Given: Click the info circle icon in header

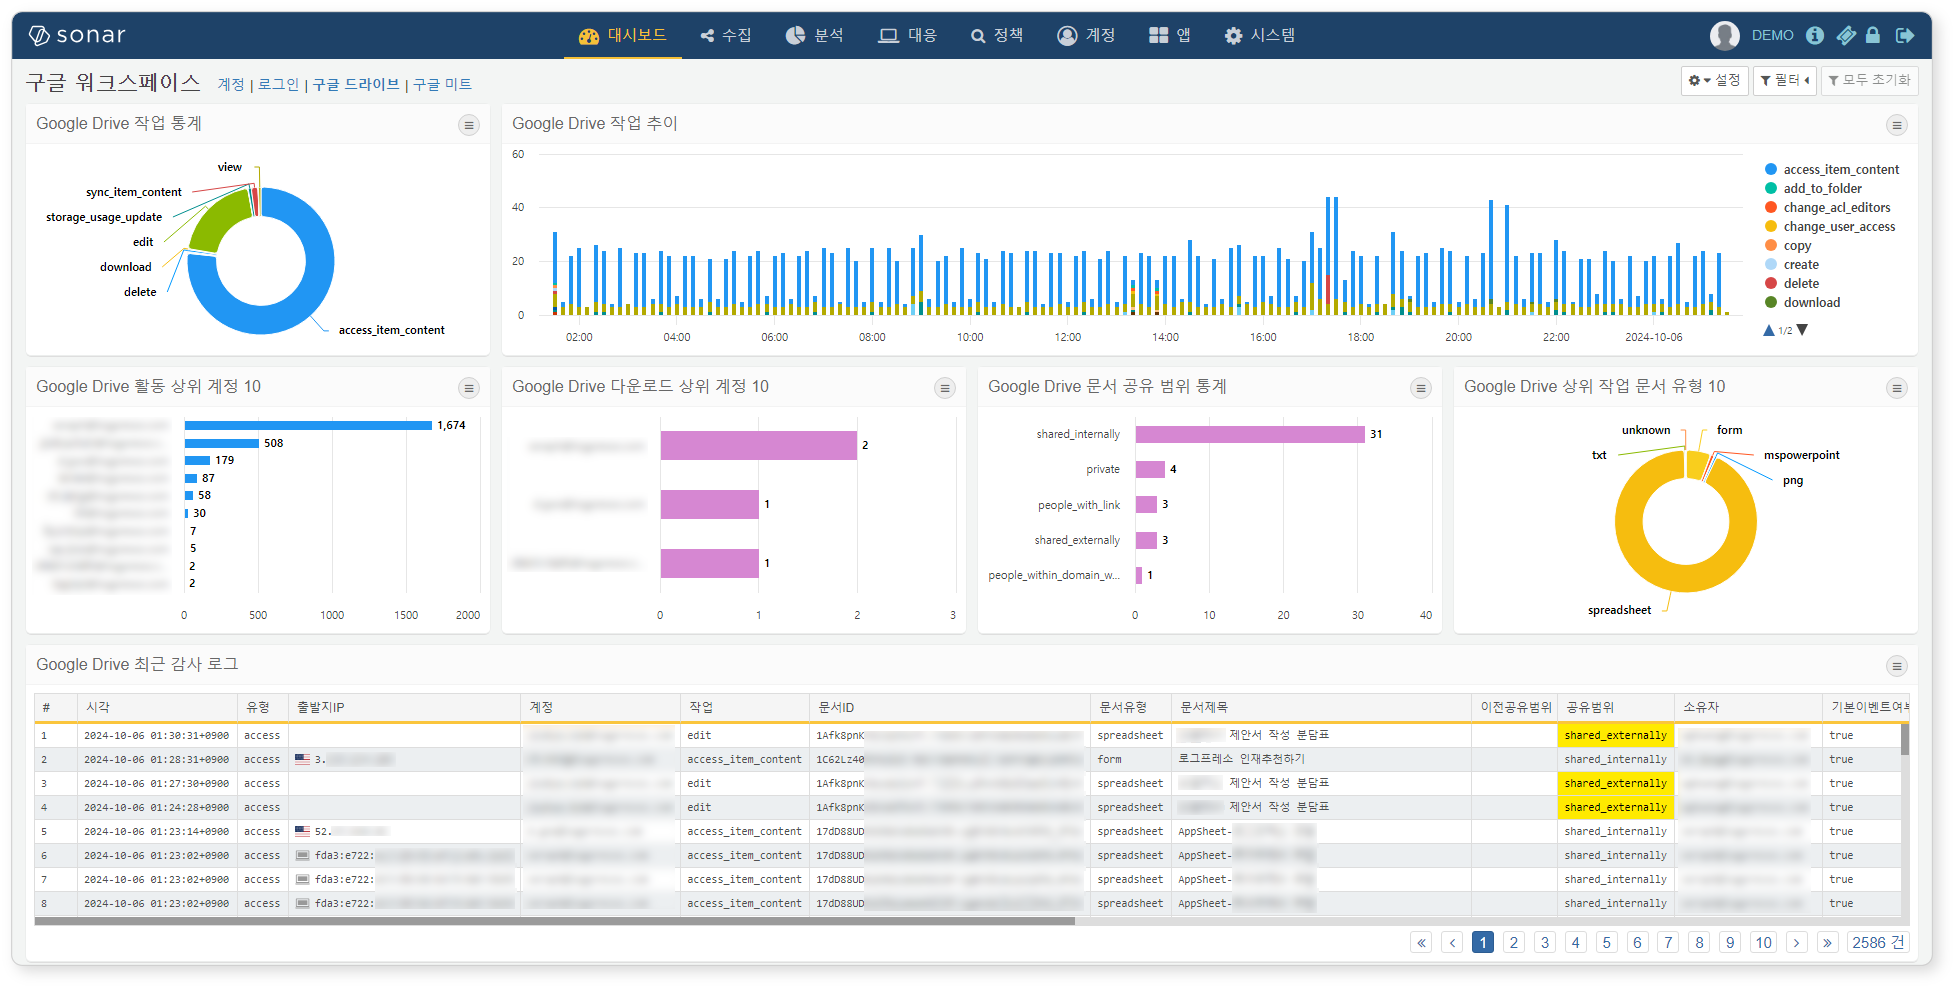Looking at the screenshot, I should tap(1815, 35).
